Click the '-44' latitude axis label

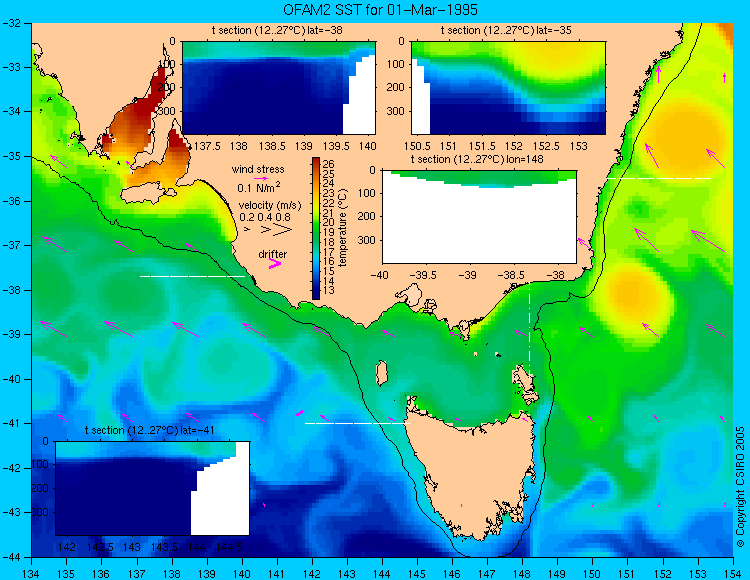pos(11,557)
